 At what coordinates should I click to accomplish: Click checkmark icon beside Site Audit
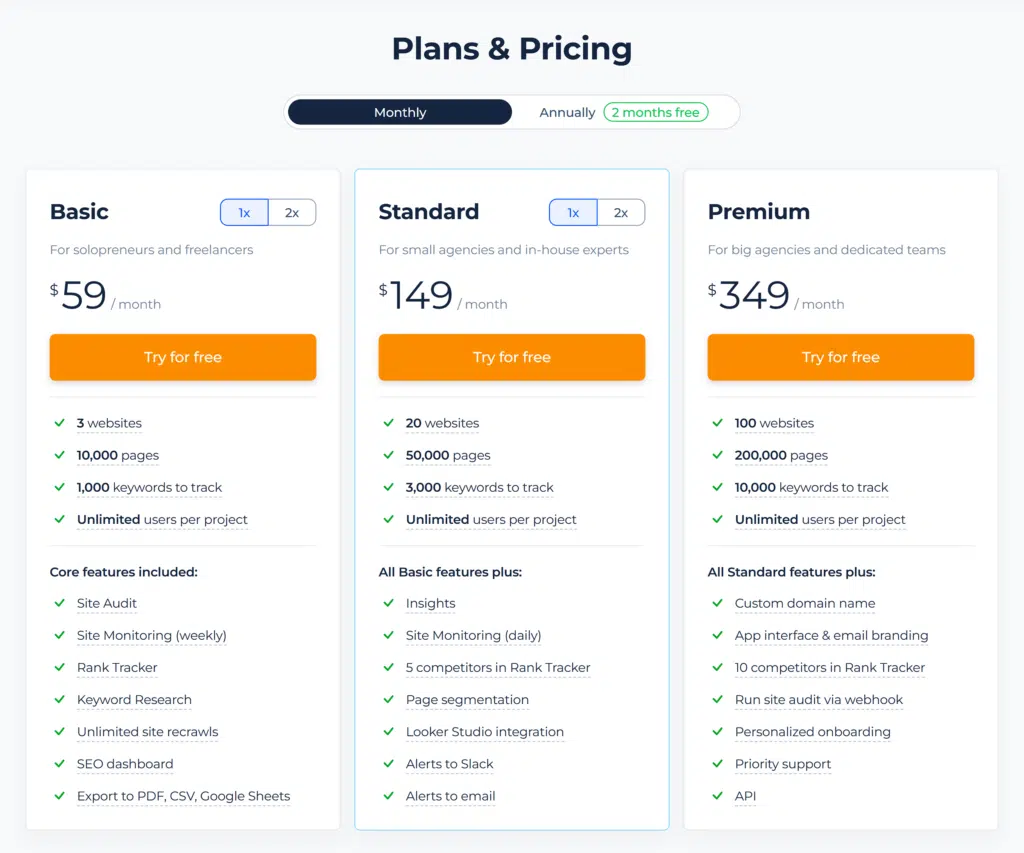[60, 603]
